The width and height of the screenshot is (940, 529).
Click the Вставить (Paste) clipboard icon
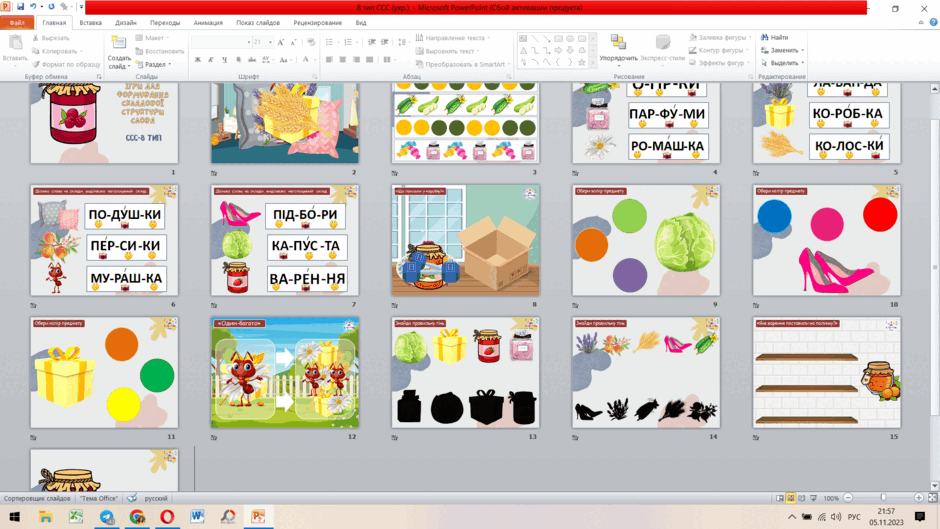(x=15, y=43)
